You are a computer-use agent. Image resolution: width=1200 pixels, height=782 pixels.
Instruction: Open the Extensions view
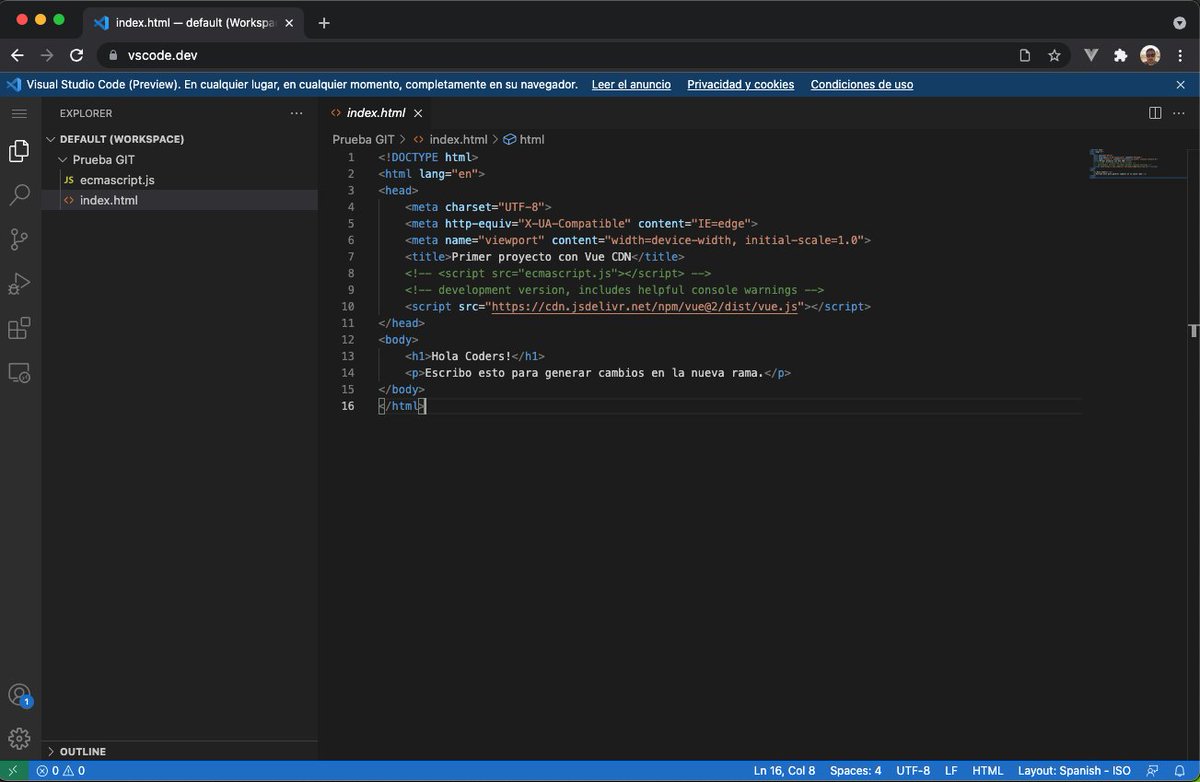click(19, 328)
